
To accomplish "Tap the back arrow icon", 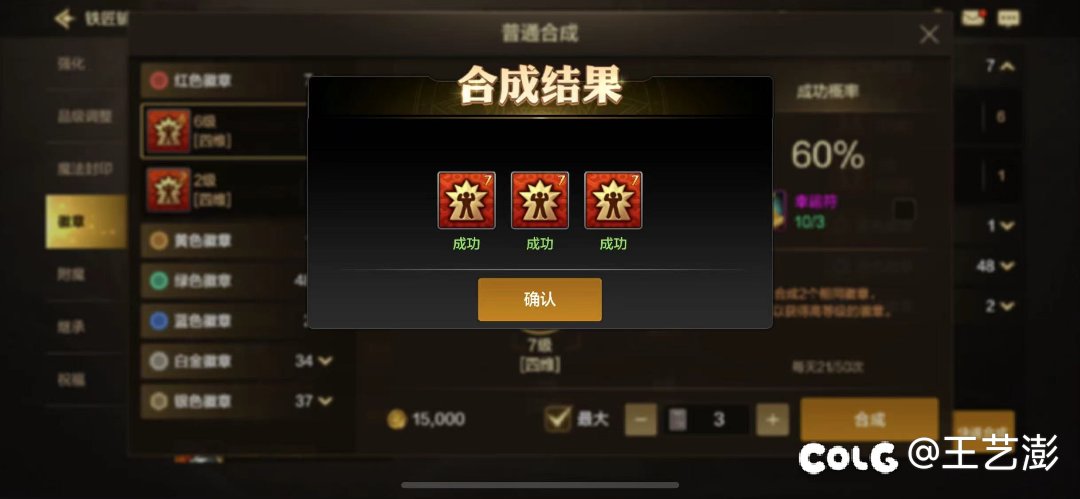I will click(65, 19).
